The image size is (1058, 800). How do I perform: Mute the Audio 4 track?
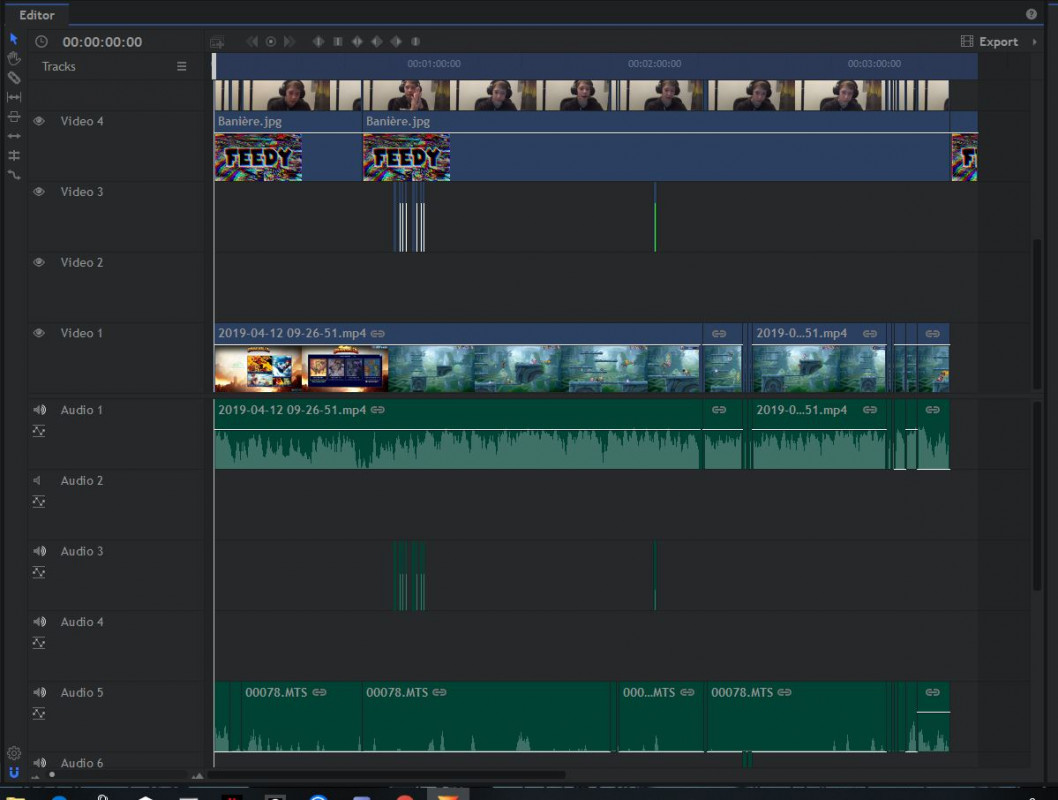(x=40, y=622)
